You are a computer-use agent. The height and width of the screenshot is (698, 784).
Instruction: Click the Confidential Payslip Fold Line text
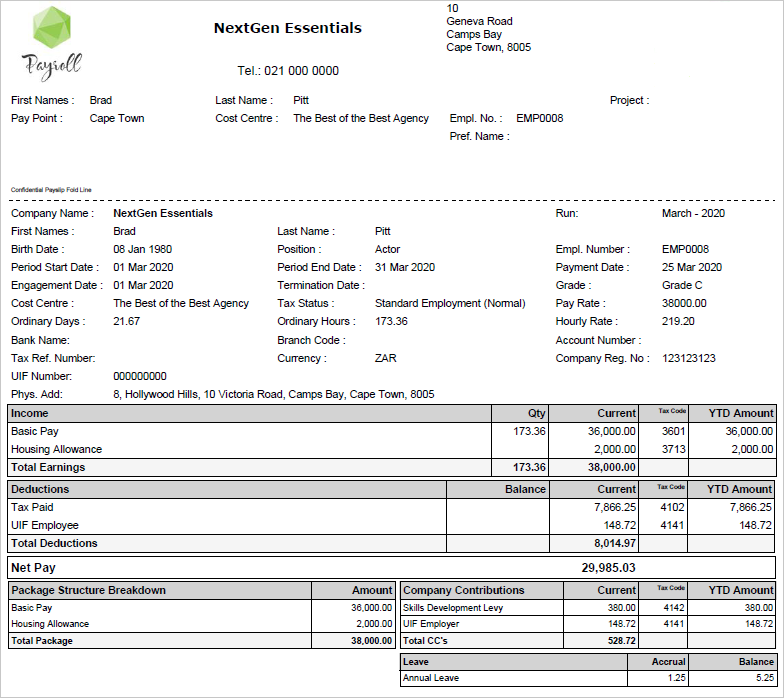tap(51, 190)
